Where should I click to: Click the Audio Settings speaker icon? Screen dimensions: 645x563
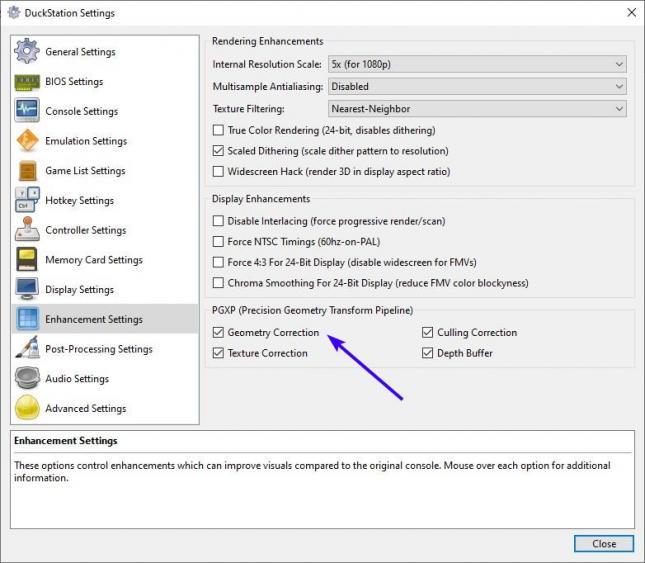click(x=27, y=378)
